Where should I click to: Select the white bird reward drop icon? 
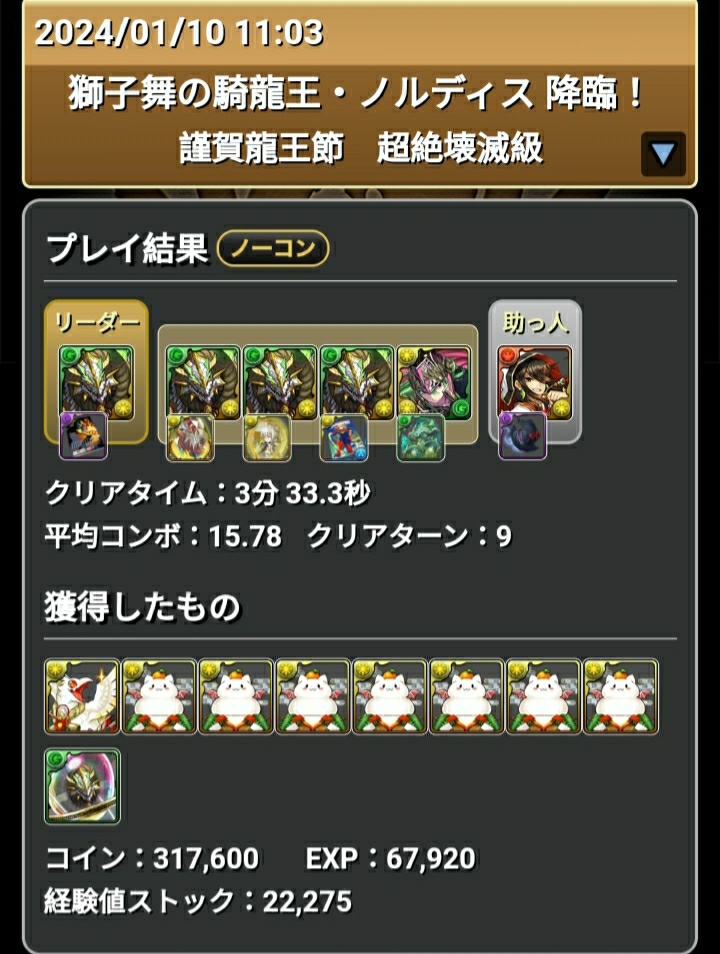tap(82, 696)
